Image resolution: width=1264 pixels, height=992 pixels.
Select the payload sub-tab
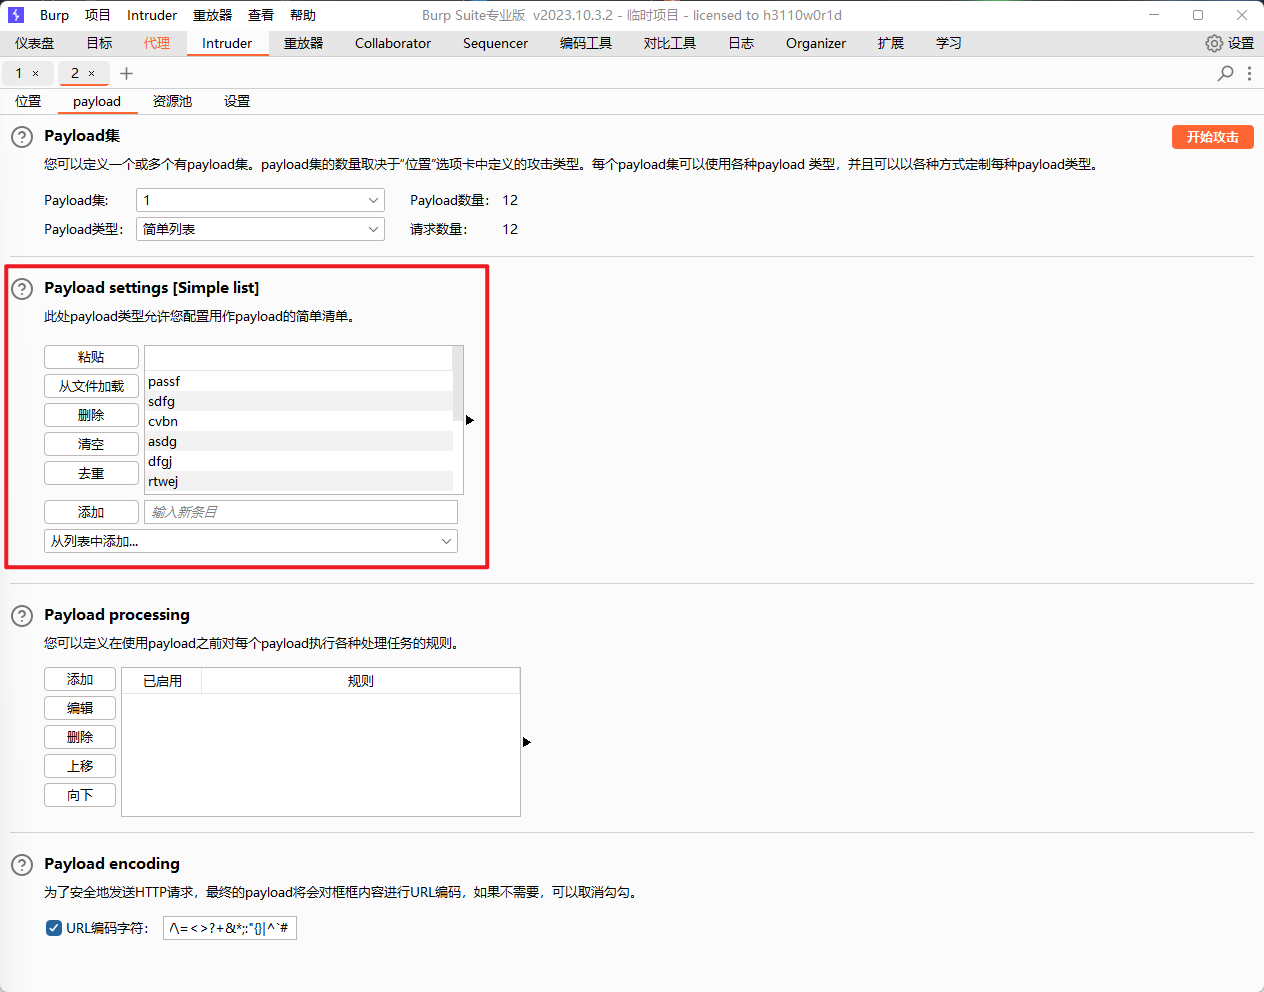[x=97, y=101]
